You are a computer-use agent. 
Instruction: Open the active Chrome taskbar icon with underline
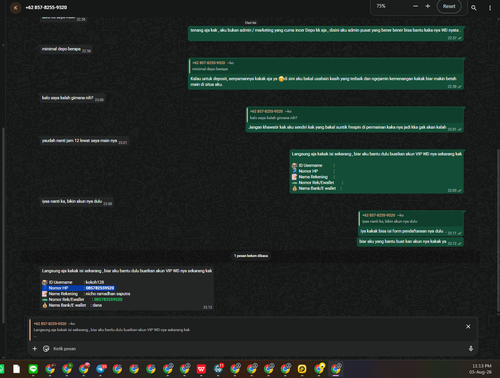click(336, 369)
